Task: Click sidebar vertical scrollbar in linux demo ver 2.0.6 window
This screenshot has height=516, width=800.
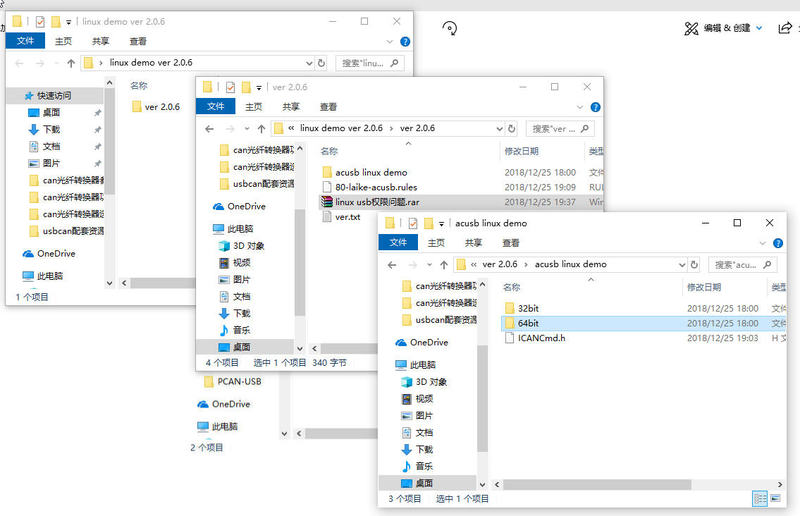Action: click(110, 140)
